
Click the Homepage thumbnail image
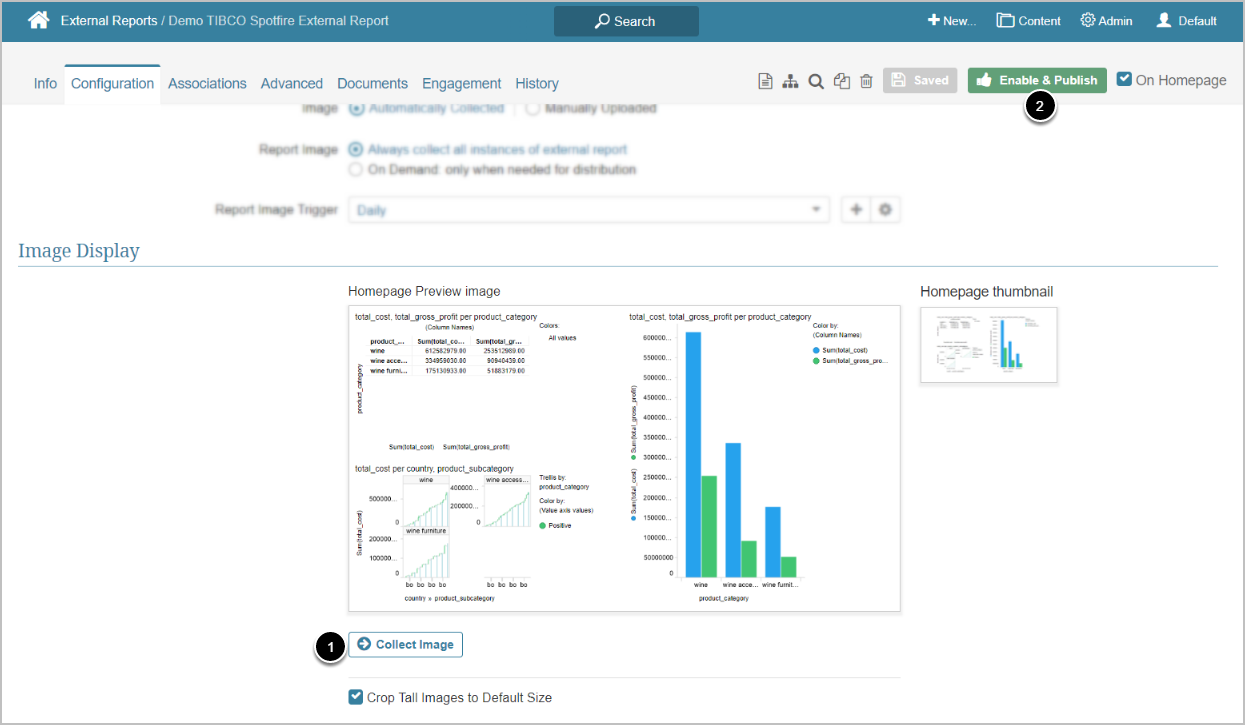point(988,345)
